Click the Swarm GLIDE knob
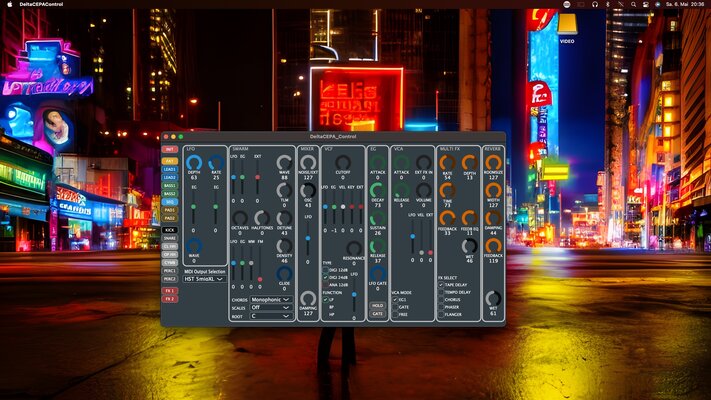The width and height of the screenshot is (711, 400). coord(284,273)
